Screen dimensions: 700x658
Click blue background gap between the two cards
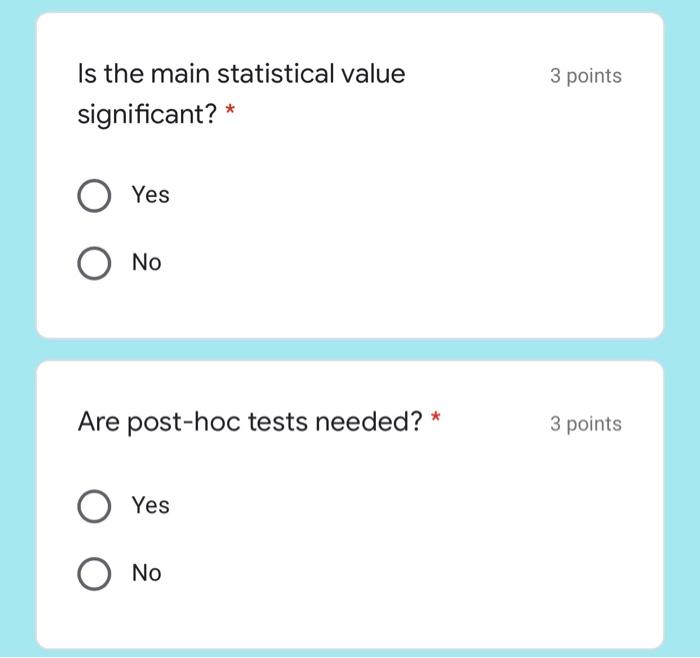(350, 350)
